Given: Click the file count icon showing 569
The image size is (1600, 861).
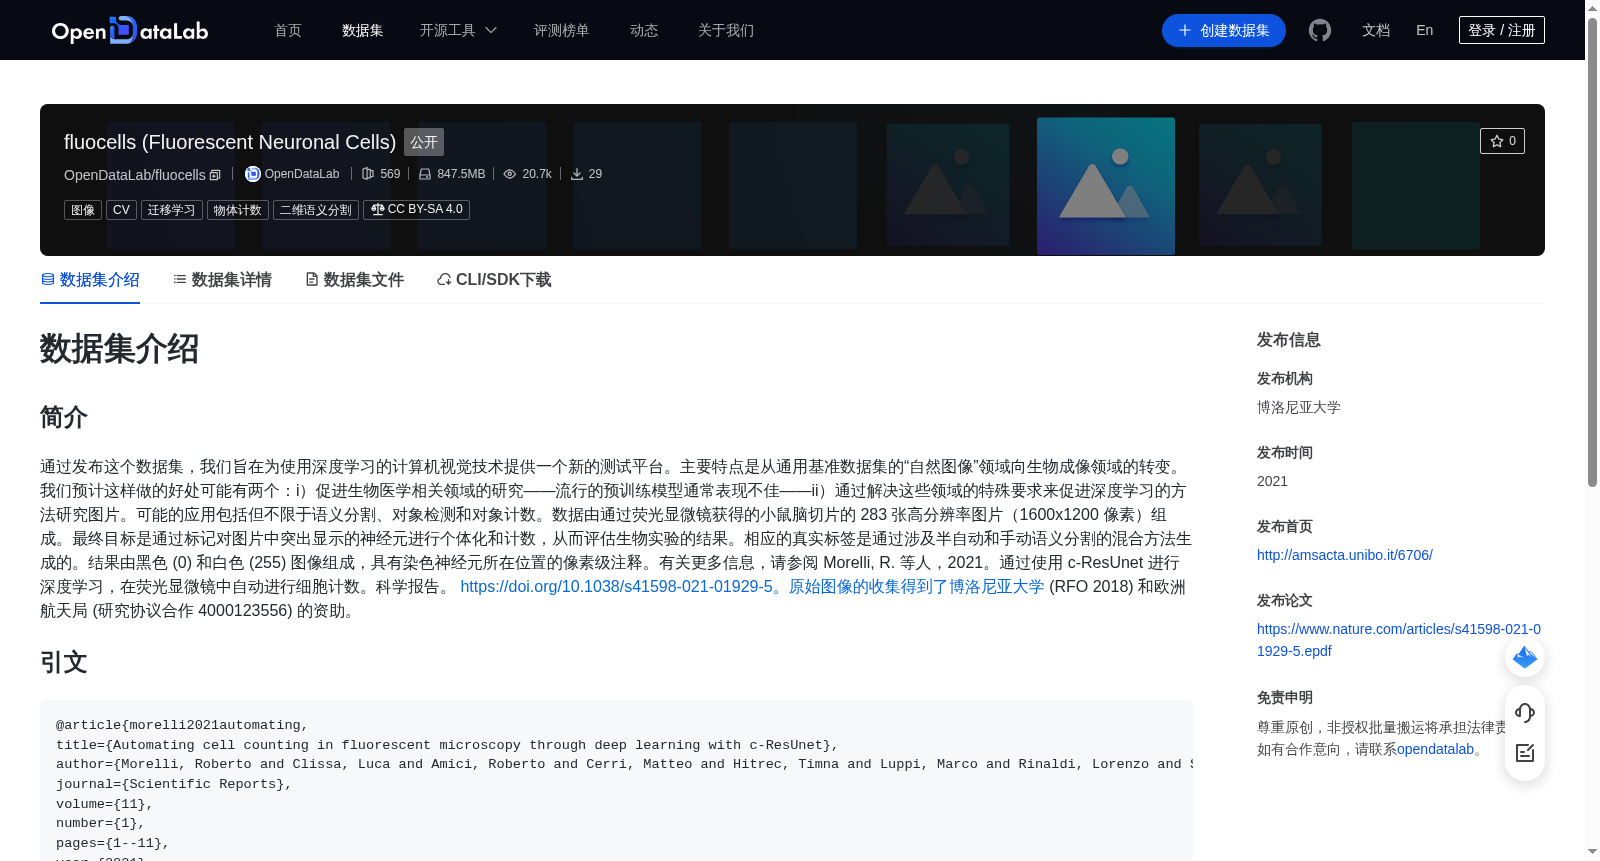Looking at the screenshot, I should (368, 174).
